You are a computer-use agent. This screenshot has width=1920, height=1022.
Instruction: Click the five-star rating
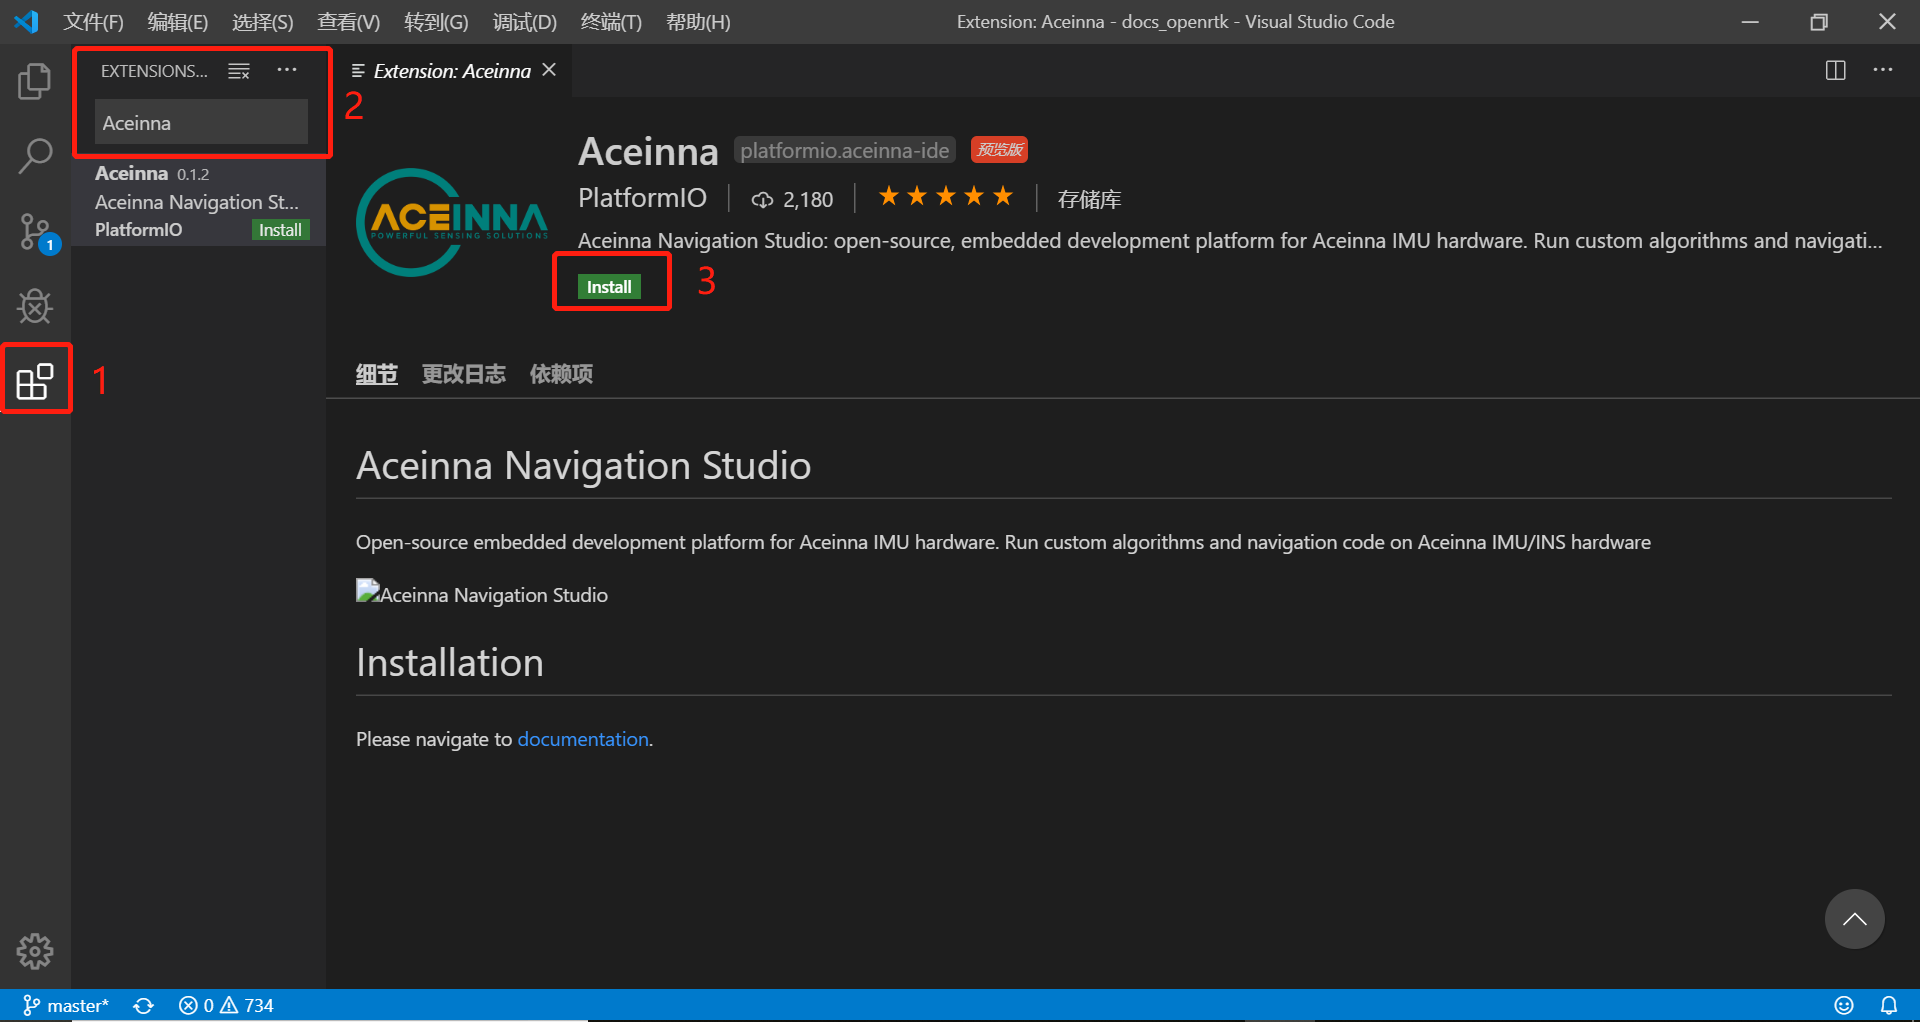[945, 197]
